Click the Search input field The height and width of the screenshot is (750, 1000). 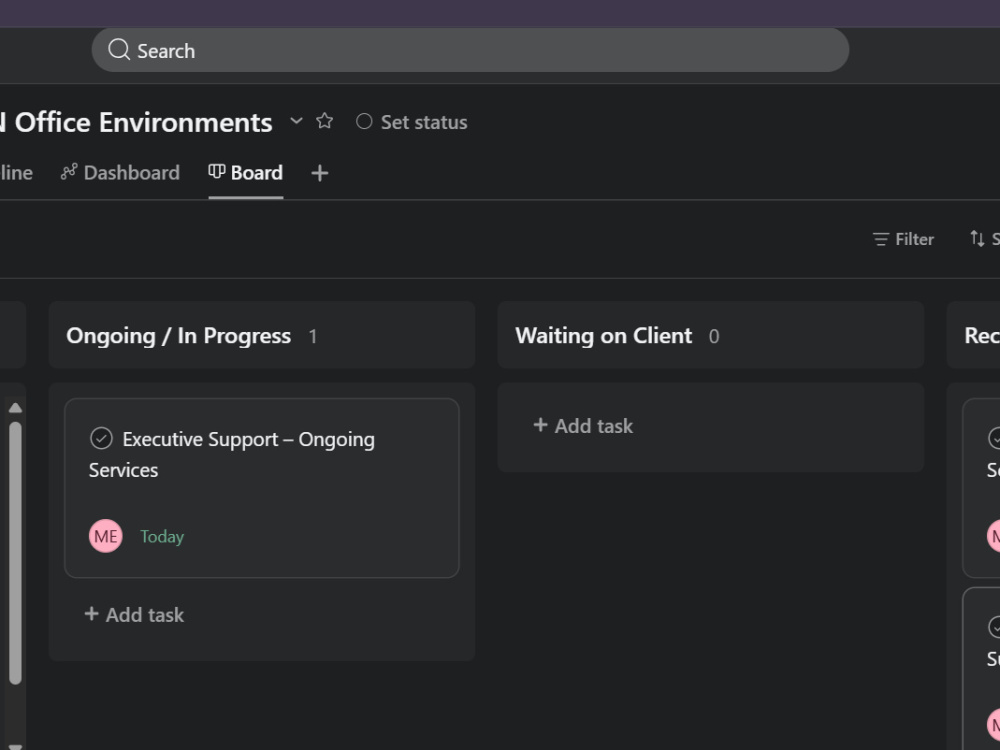[x=470, y=50]
